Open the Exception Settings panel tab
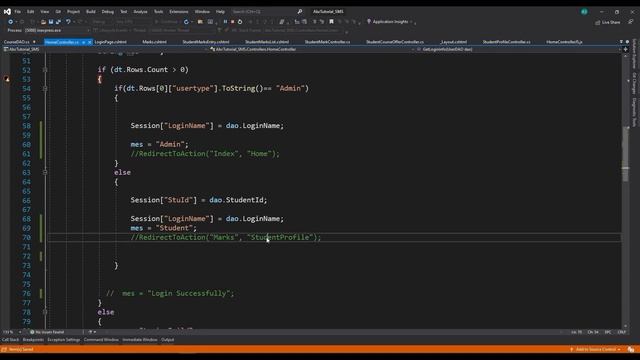The height and width of the screenshot is (360, 640). [x=64, y=340]
